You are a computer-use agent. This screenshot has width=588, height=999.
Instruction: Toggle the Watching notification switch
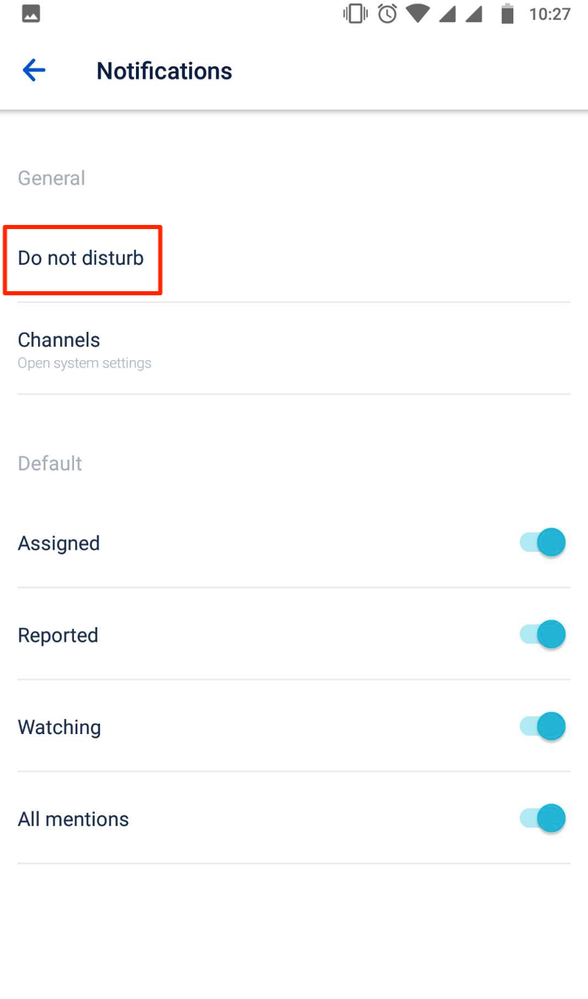(x=541, y=726)
